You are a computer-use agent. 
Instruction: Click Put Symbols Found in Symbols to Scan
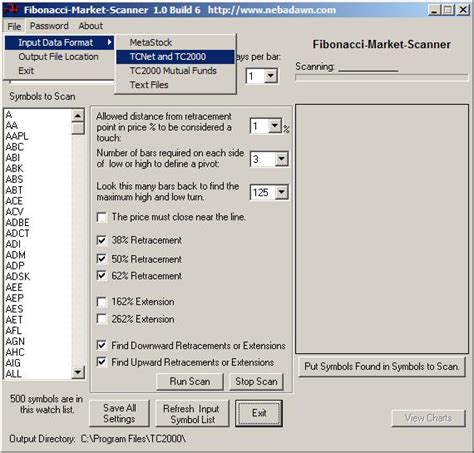(x=382, y=367)
